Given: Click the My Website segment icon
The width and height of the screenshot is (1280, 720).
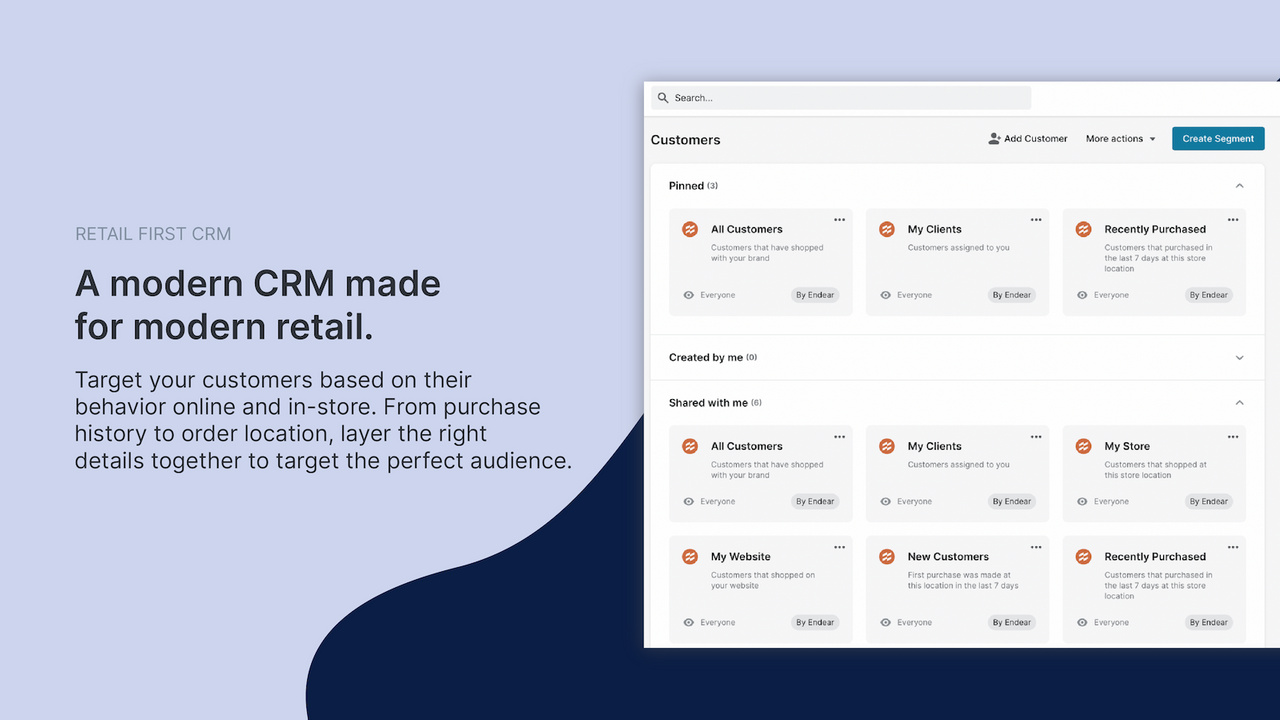Looking at the screenshot, I should pyautogui.click(x=690, y=556).
